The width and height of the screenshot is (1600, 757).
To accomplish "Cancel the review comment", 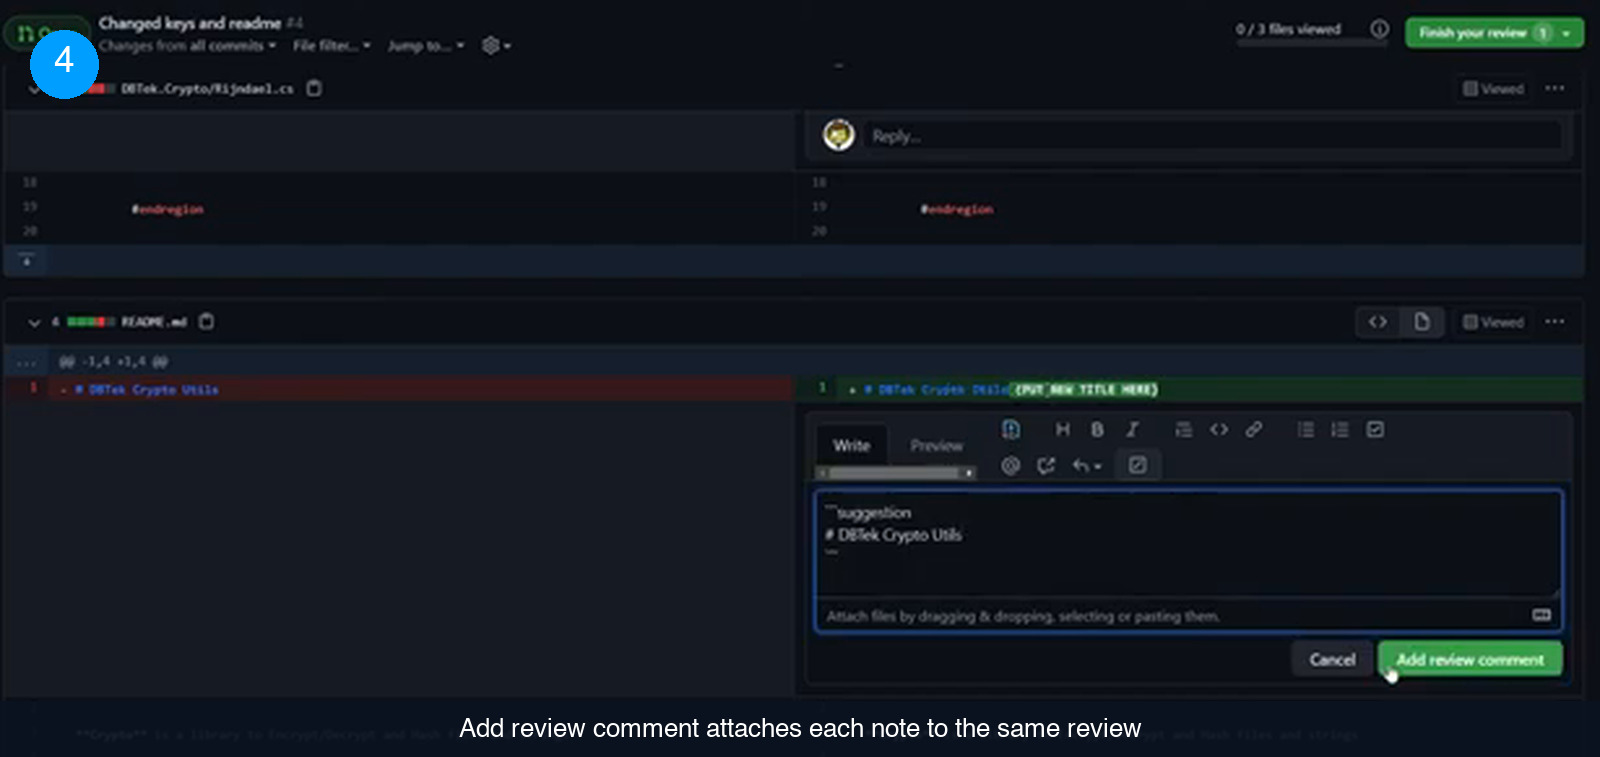I will tap(1332, 660).
